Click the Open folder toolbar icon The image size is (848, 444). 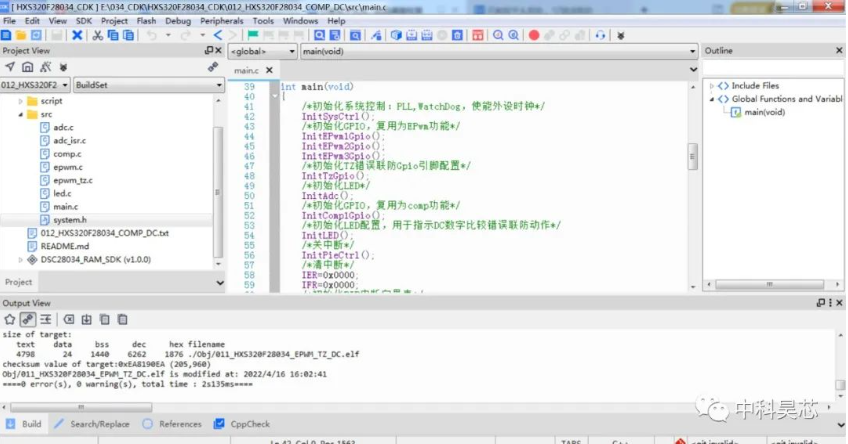pyautogui.click(x=21, y=35)
